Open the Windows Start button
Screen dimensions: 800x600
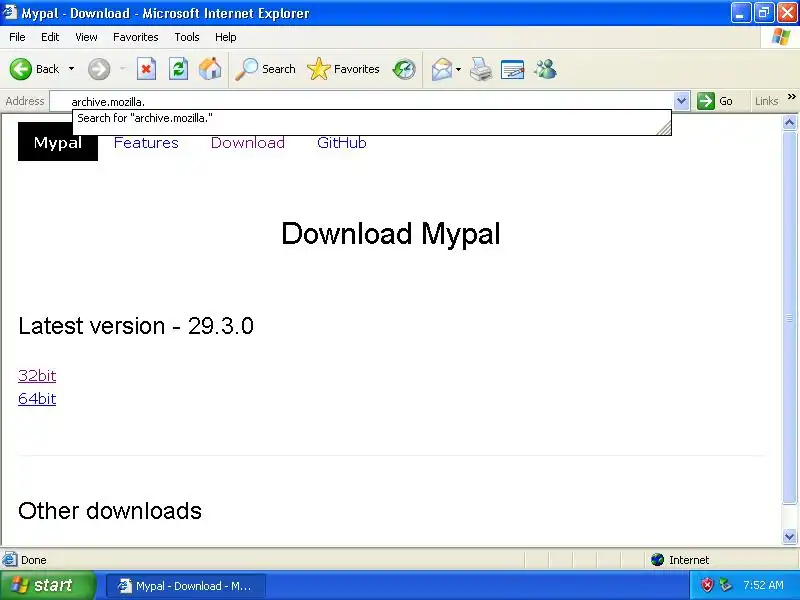[x=47, y=585]
